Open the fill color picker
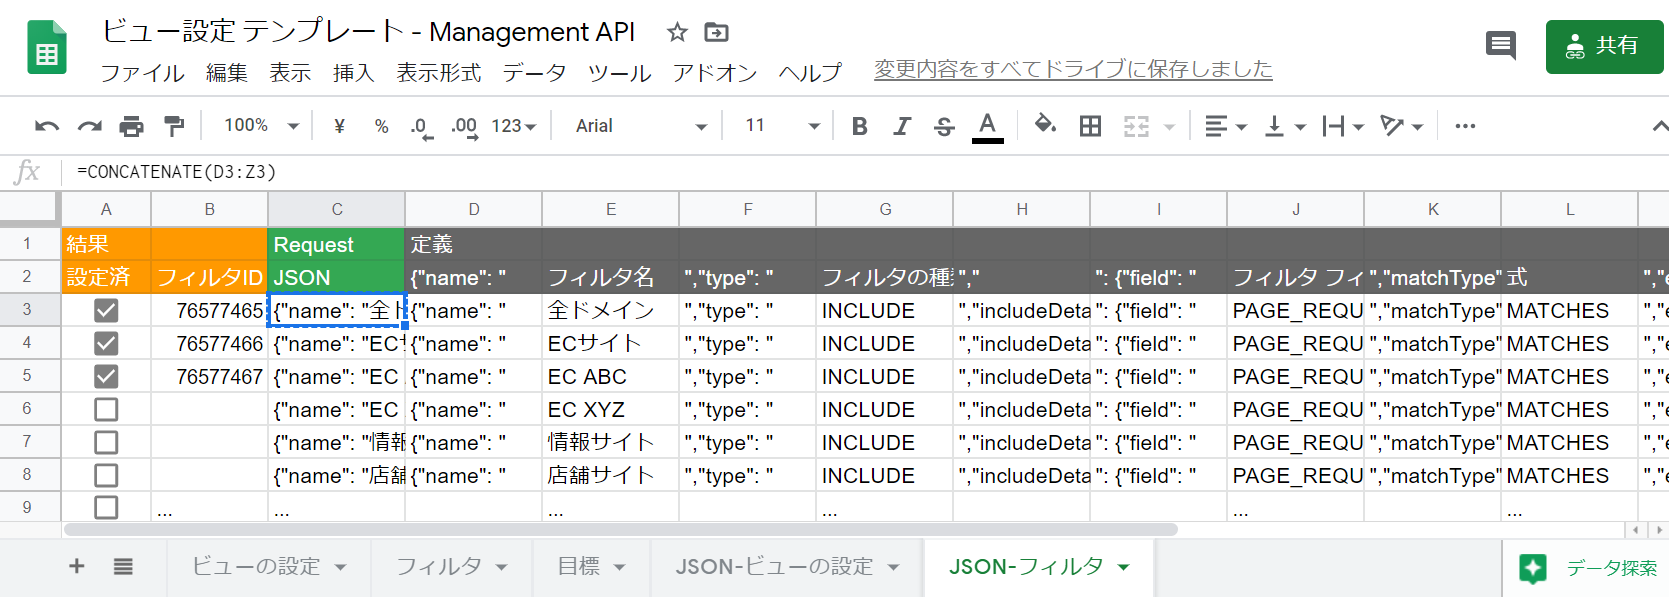 (x=1045, y=125)
